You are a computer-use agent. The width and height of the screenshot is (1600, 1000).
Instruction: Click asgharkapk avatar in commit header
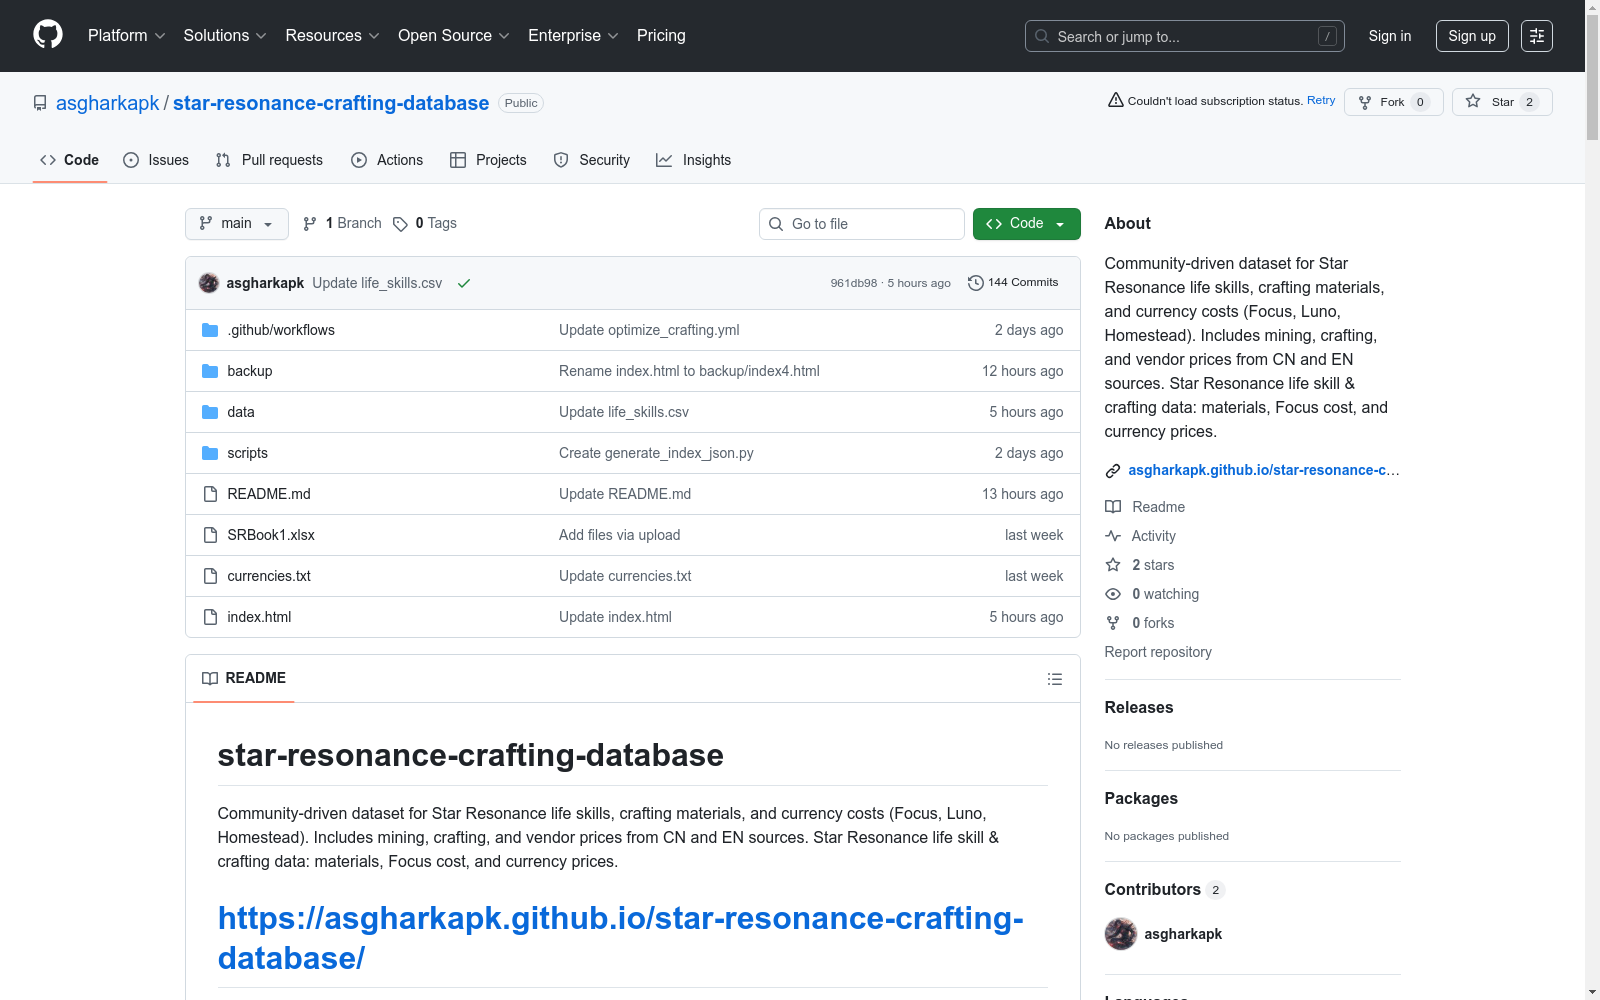(x=209, y=283)
